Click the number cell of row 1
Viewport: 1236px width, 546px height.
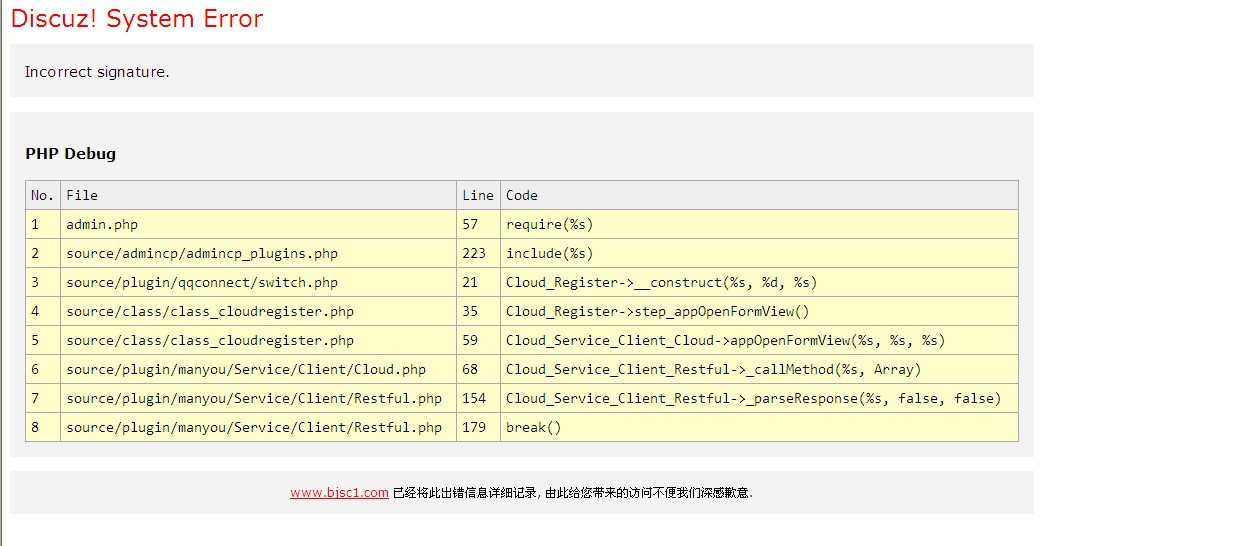pyautogui.click(x=43, y=224)
